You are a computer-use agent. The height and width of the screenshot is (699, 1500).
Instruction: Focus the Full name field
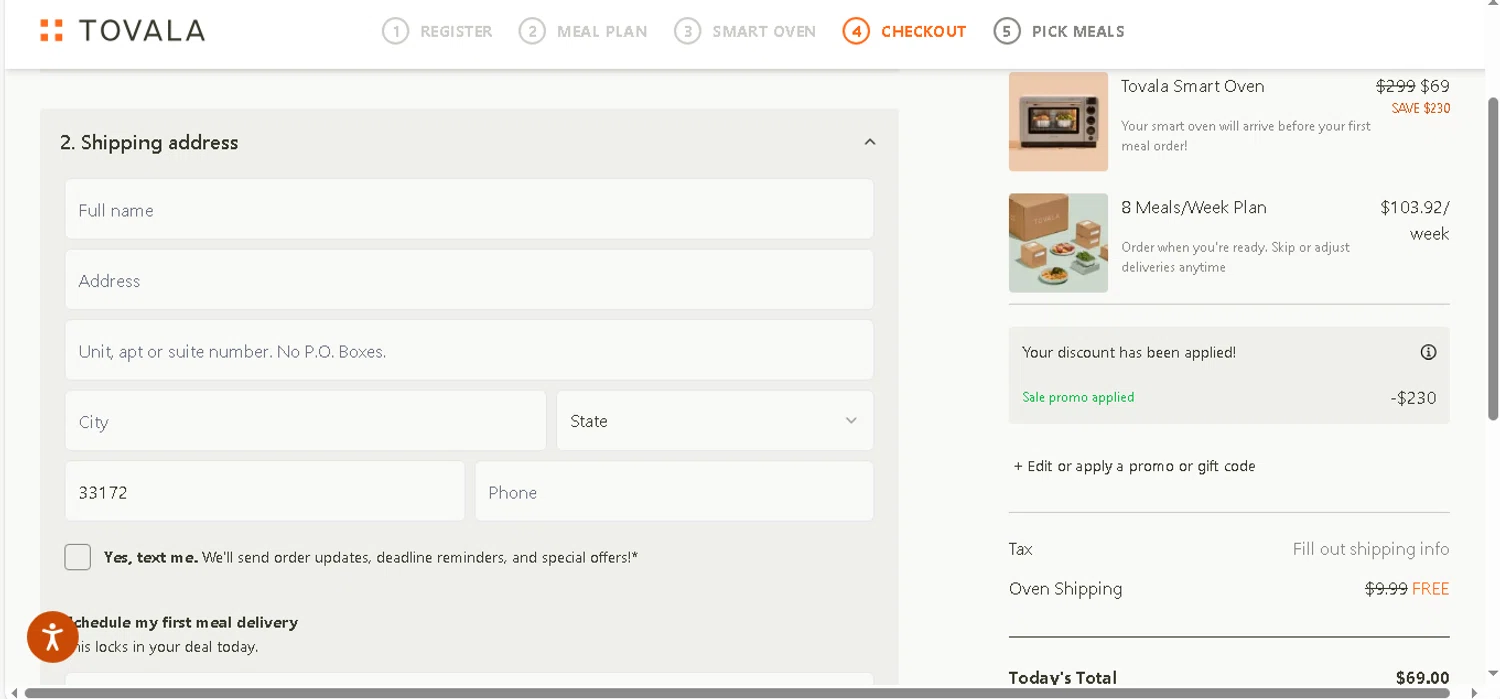(x=469, y=210)
